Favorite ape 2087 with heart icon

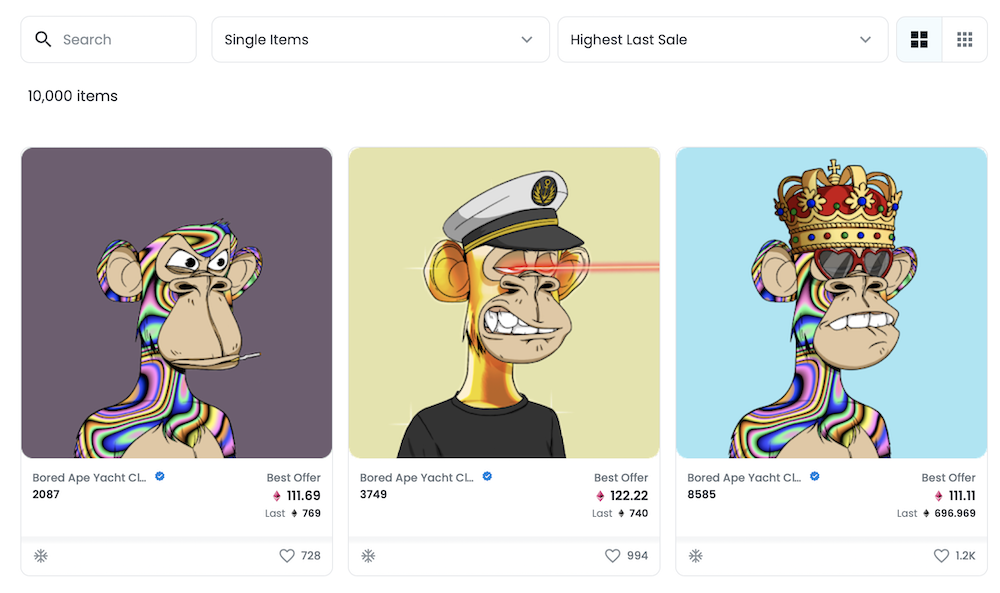(287, 556)
